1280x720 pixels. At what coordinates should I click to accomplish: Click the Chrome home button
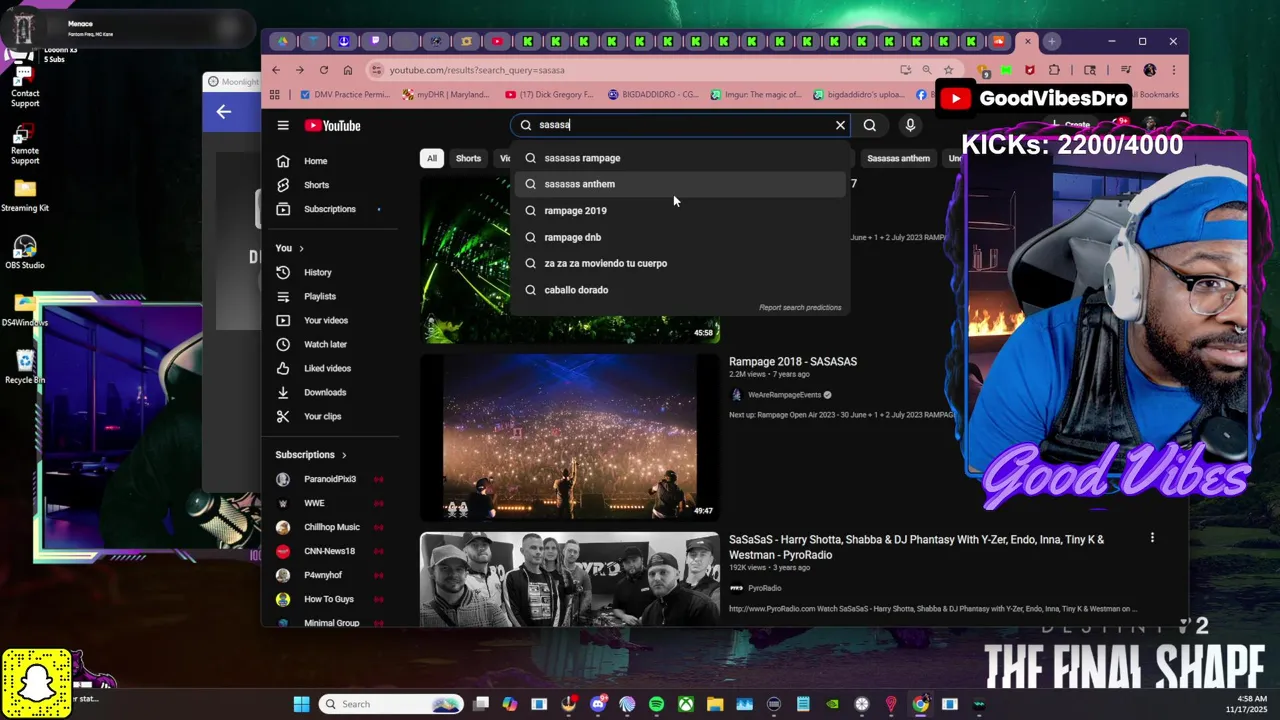pos(347,70)
